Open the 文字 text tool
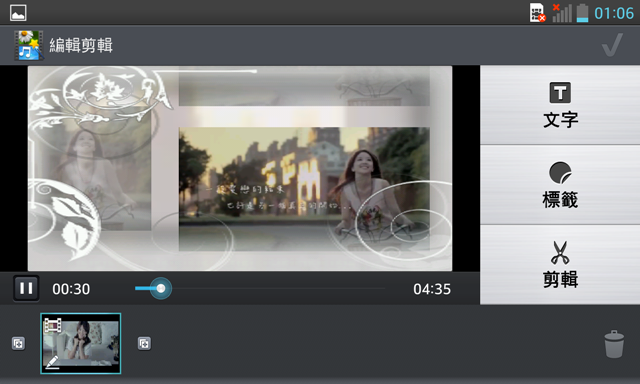The image size is (640, 384). pyautogui.click(x=560, y=105)
